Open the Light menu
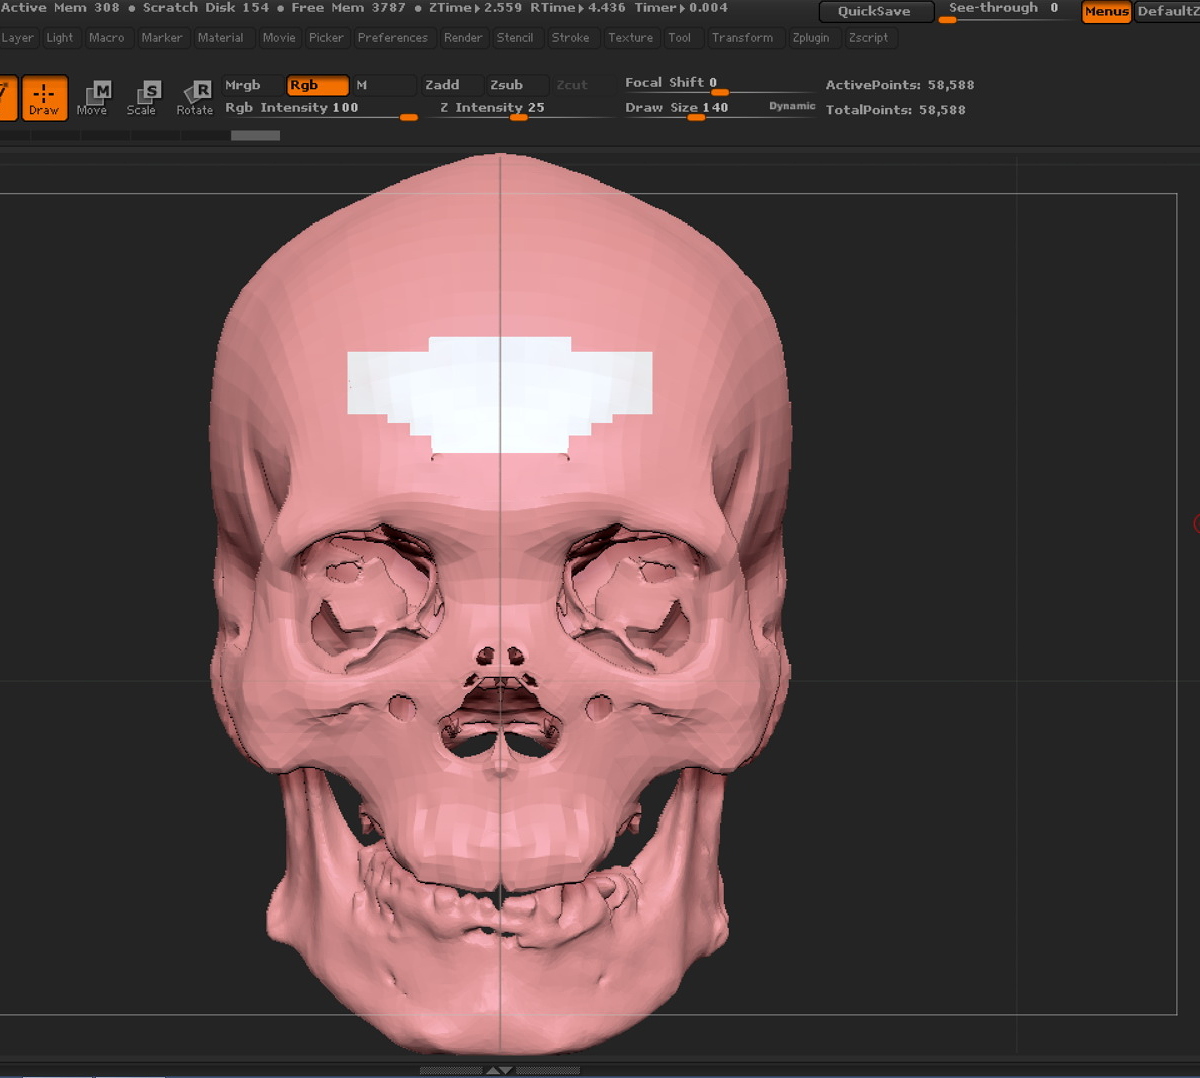The width and height of the screenshot is (1200, 1078). coord(60,38)
